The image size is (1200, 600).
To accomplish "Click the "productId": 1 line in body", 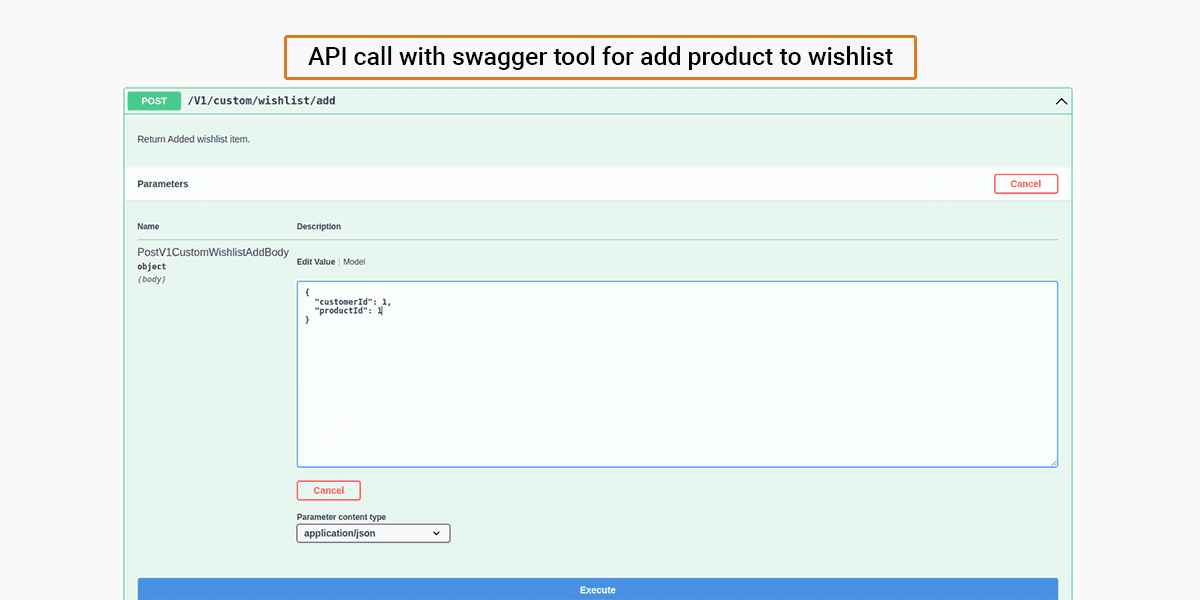I will point(349,311).
